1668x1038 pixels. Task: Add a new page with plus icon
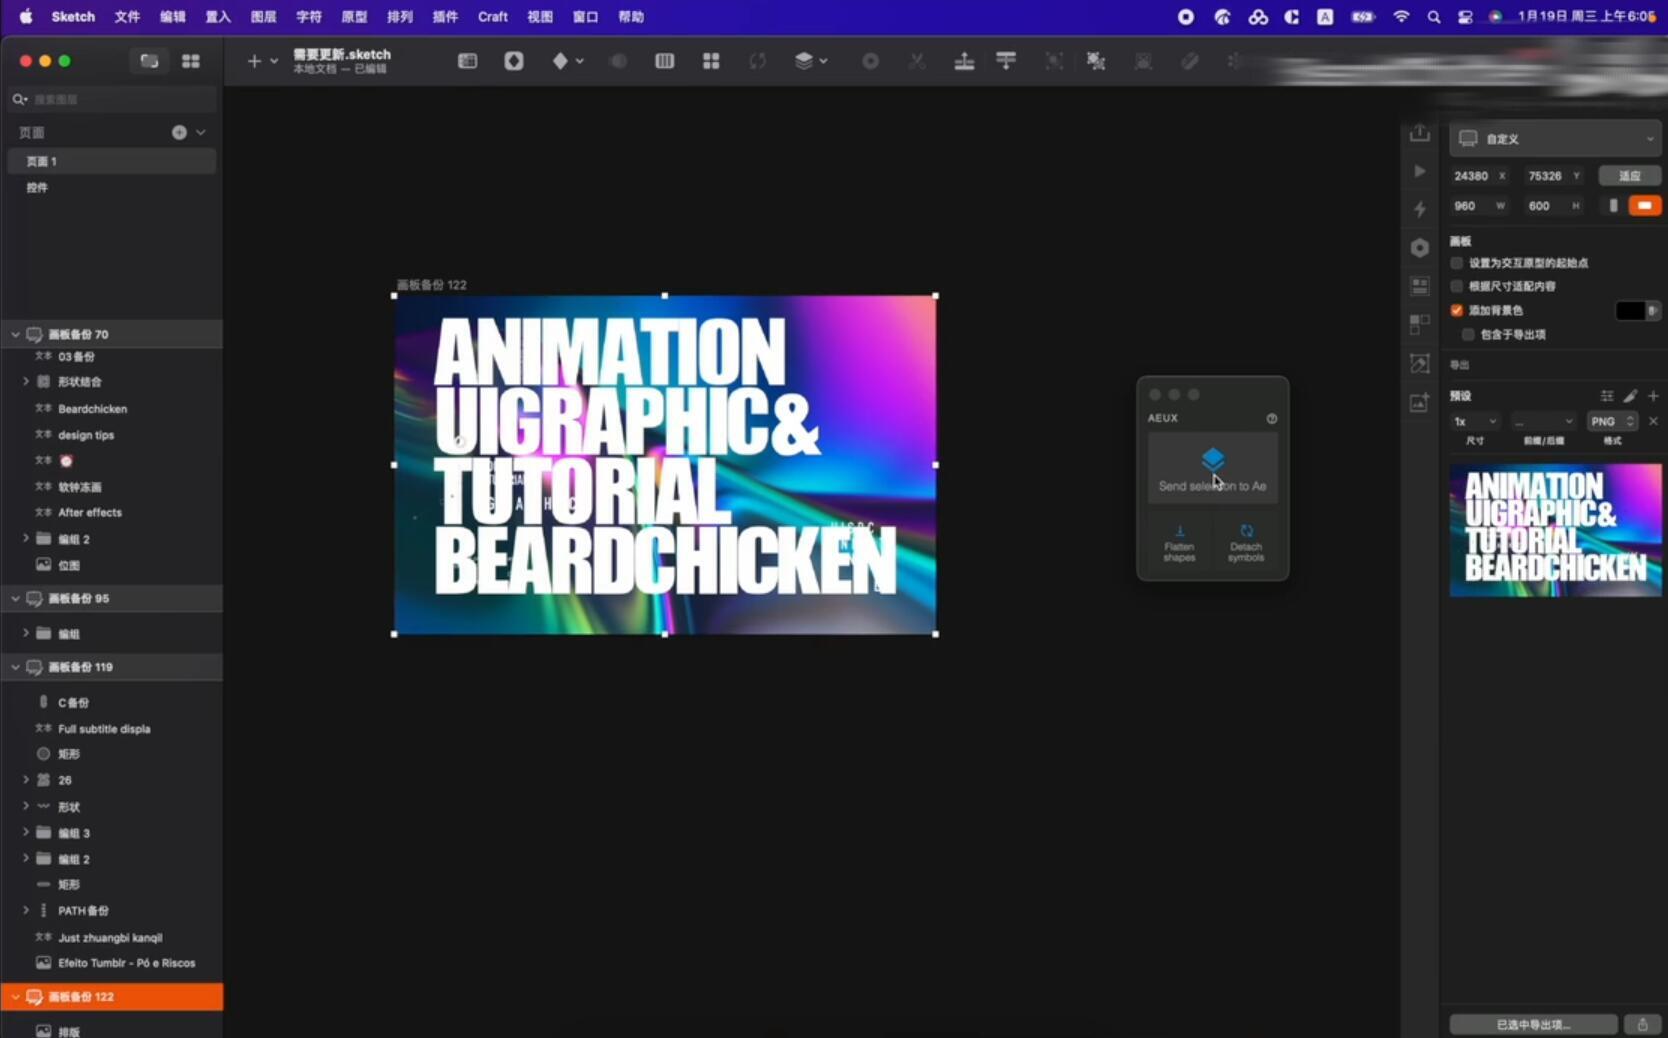[x=179, y=132]
